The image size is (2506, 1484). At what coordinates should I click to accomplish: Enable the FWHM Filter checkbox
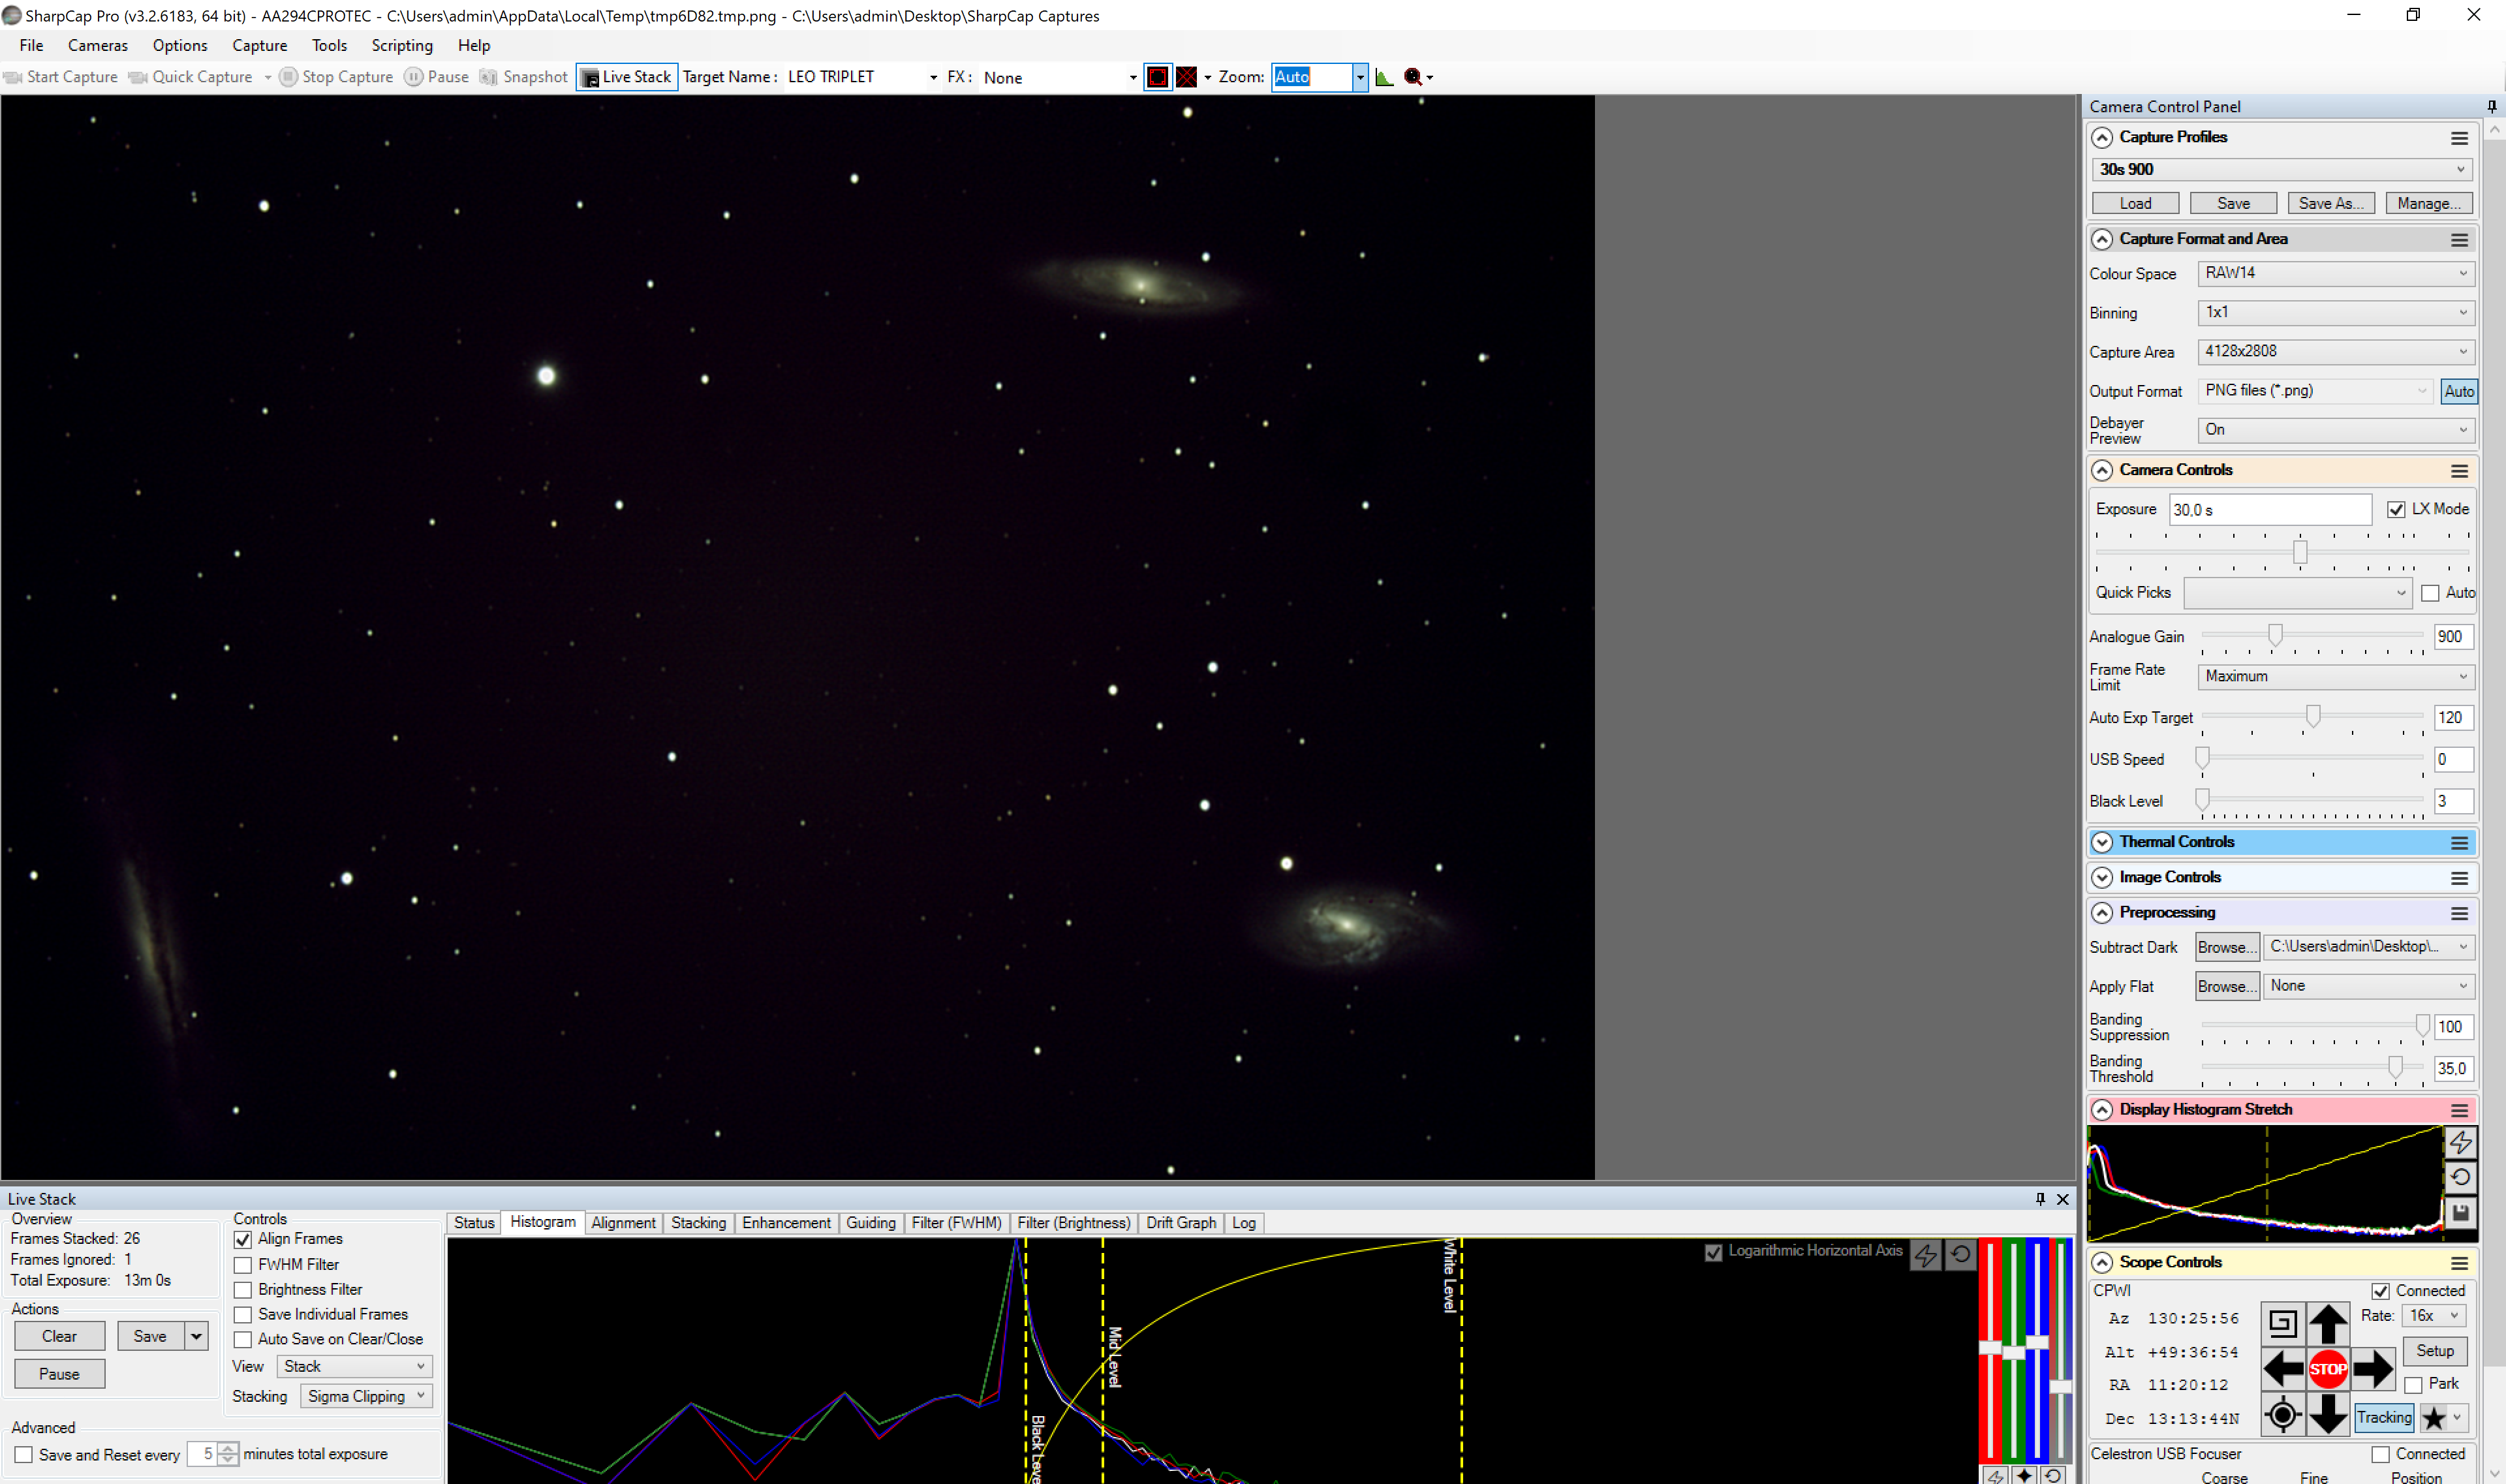point(243,1265)
